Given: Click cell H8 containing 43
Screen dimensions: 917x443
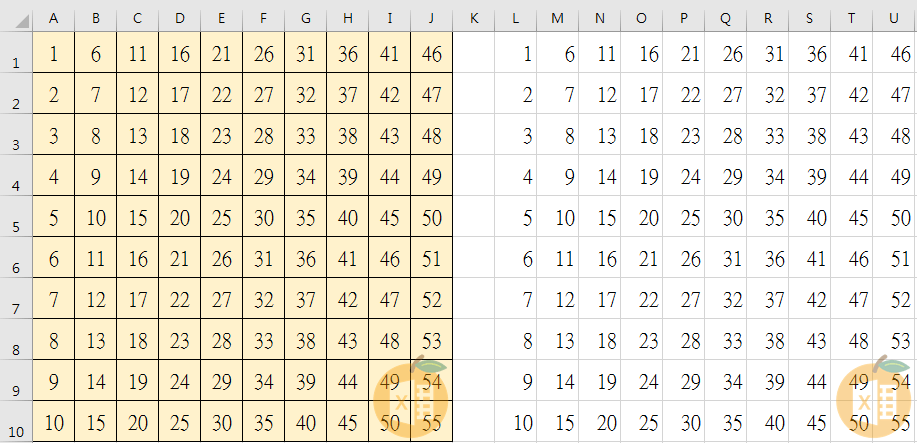Looking at the screenshot, I should pyautogui.click(x=347, y=340).
